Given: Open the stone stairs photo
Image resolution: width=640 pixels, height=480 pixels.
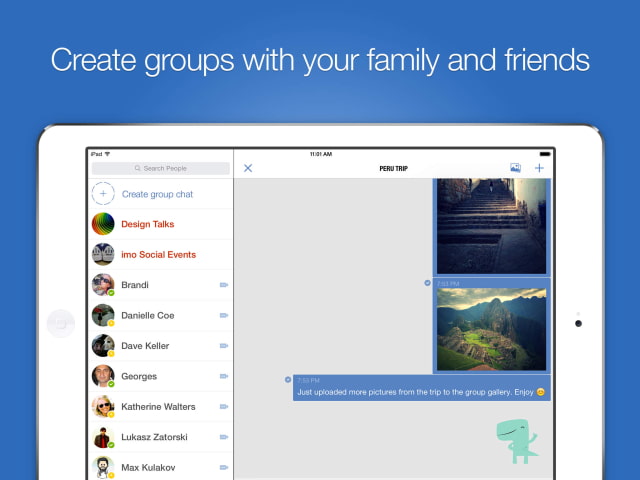Looking at the screenshot, I should (x=491, y=227).
